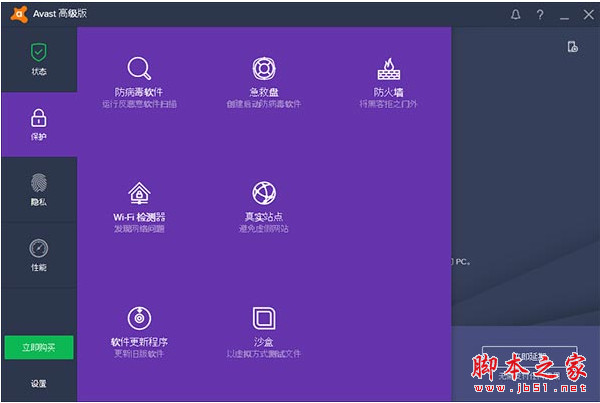Open 设置 settings in the sidebar
This screenshot has height=403, width=600.
[39, 383]
